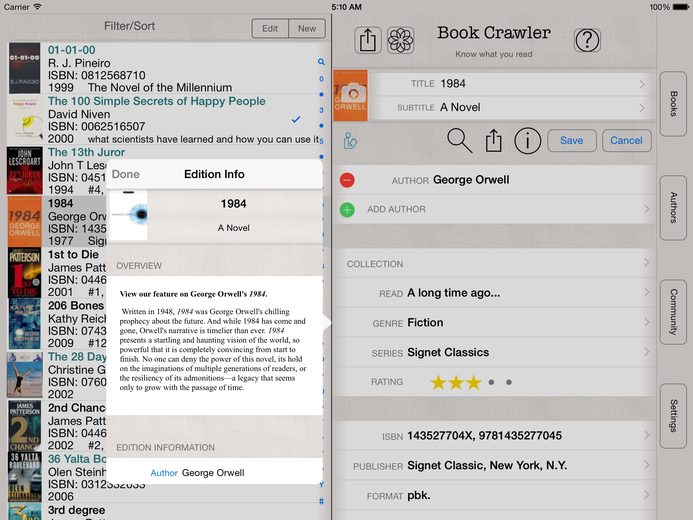
Task: Tap the magnifying glass search icon
Action: coord(459,140)
